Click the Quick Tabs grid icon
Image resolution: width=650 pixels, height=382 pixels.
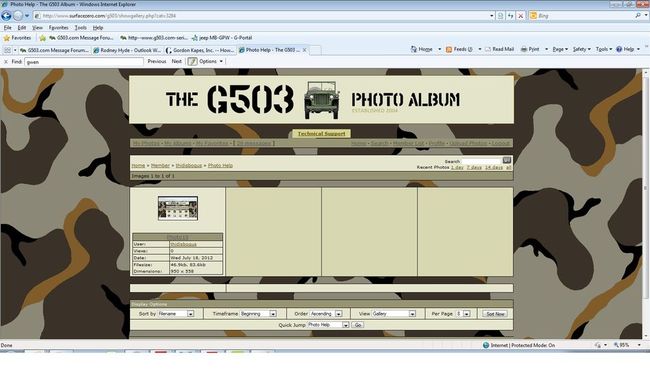7,50
